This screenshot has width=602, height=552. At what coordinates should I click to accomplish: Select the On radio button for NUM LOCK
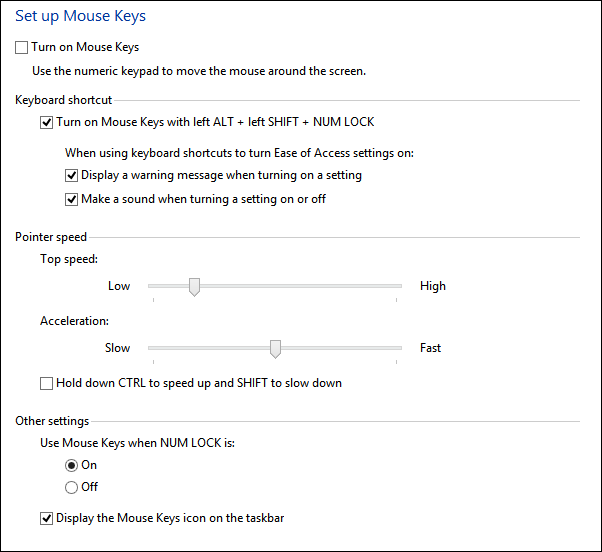click(x=71, y=465)
